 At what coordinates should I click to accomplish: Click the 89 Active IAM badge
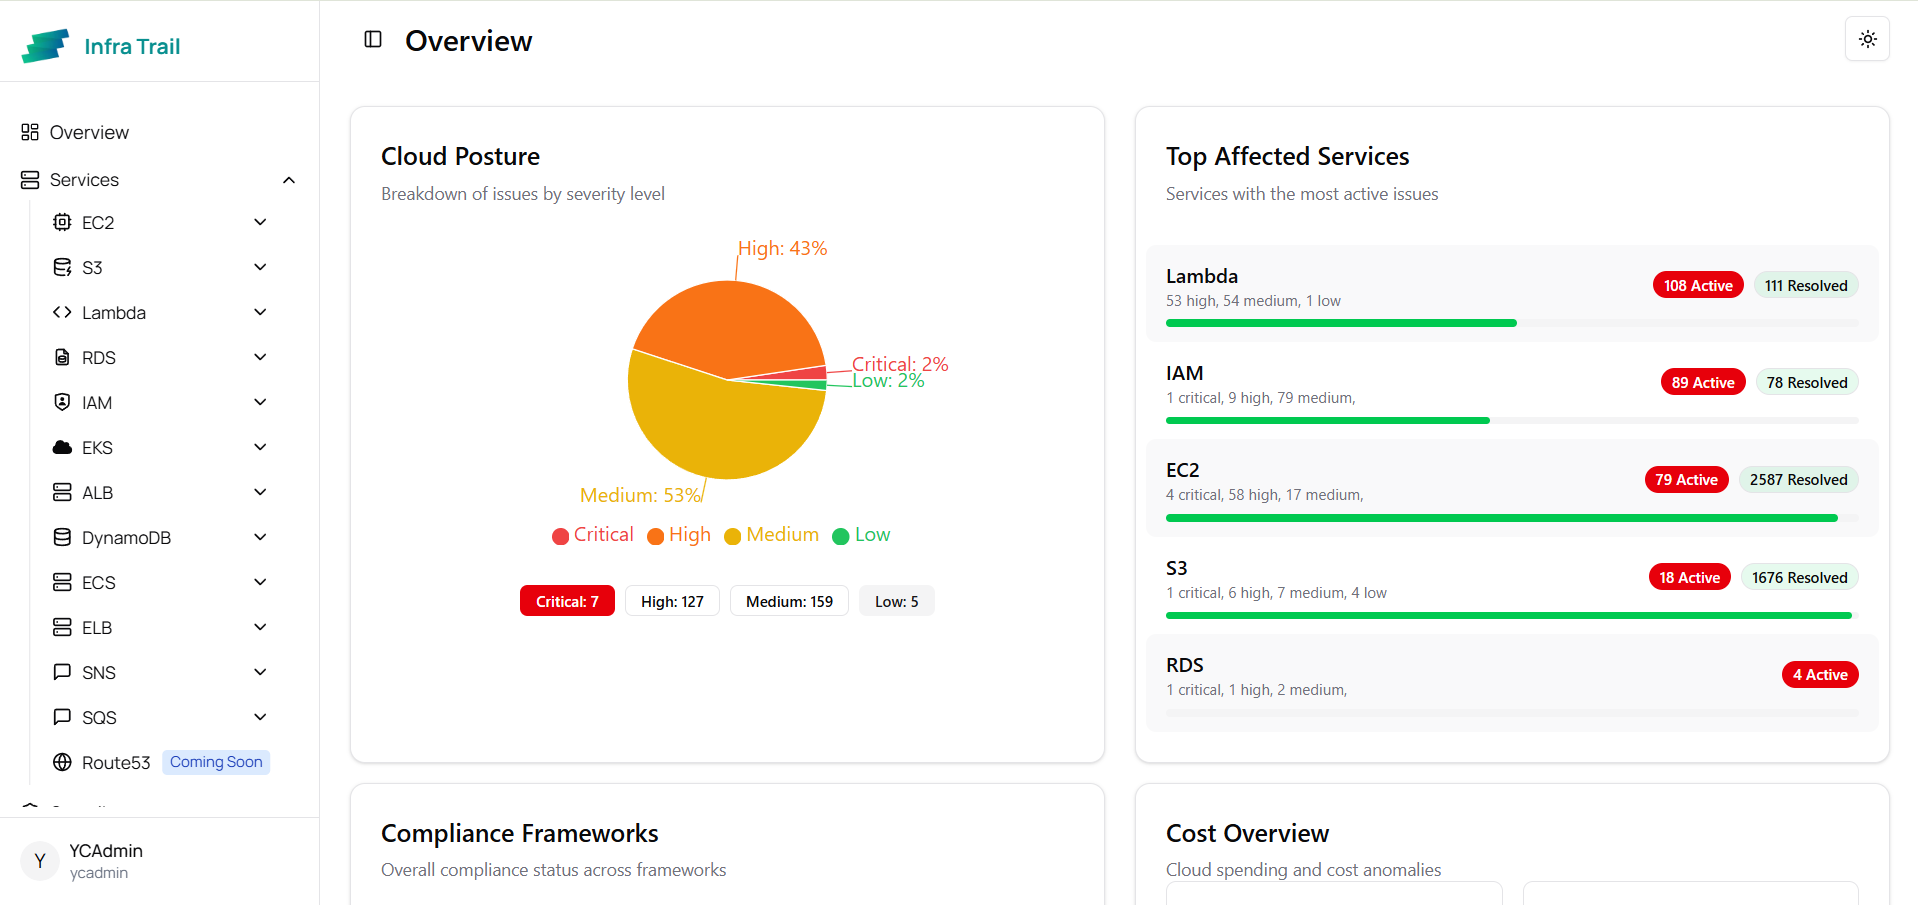(x=1703, y=382)
